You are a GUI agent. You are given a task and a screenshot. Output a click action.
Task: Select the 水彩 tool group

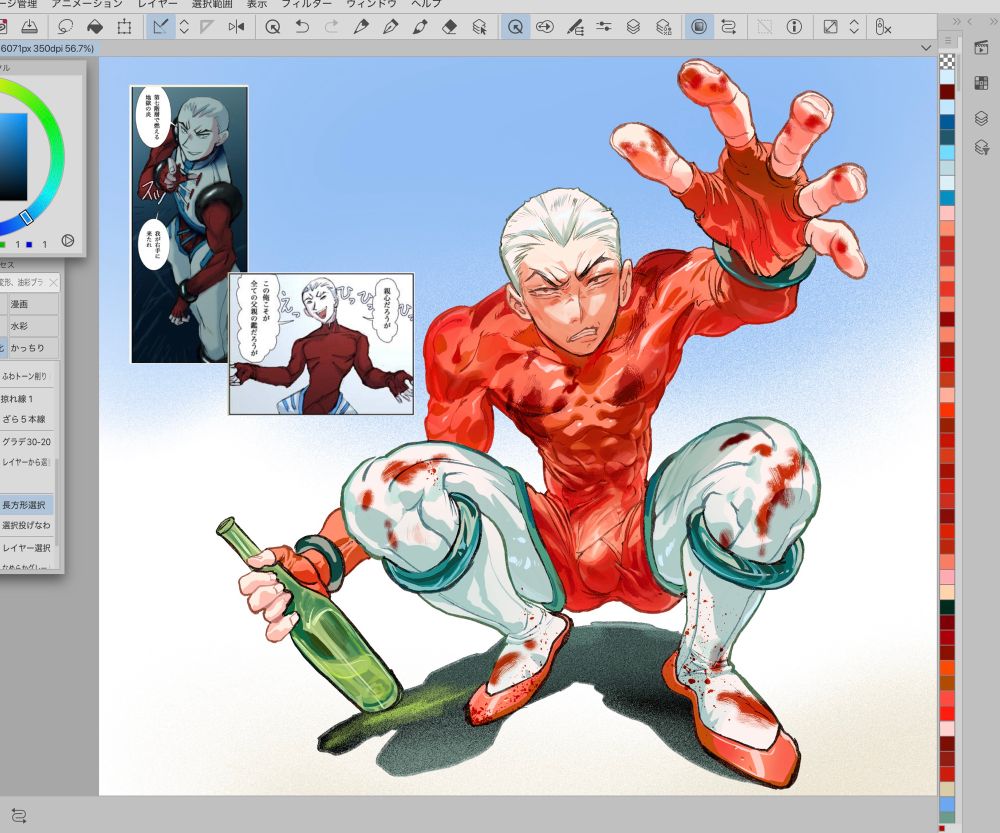[x=32, y=326]
